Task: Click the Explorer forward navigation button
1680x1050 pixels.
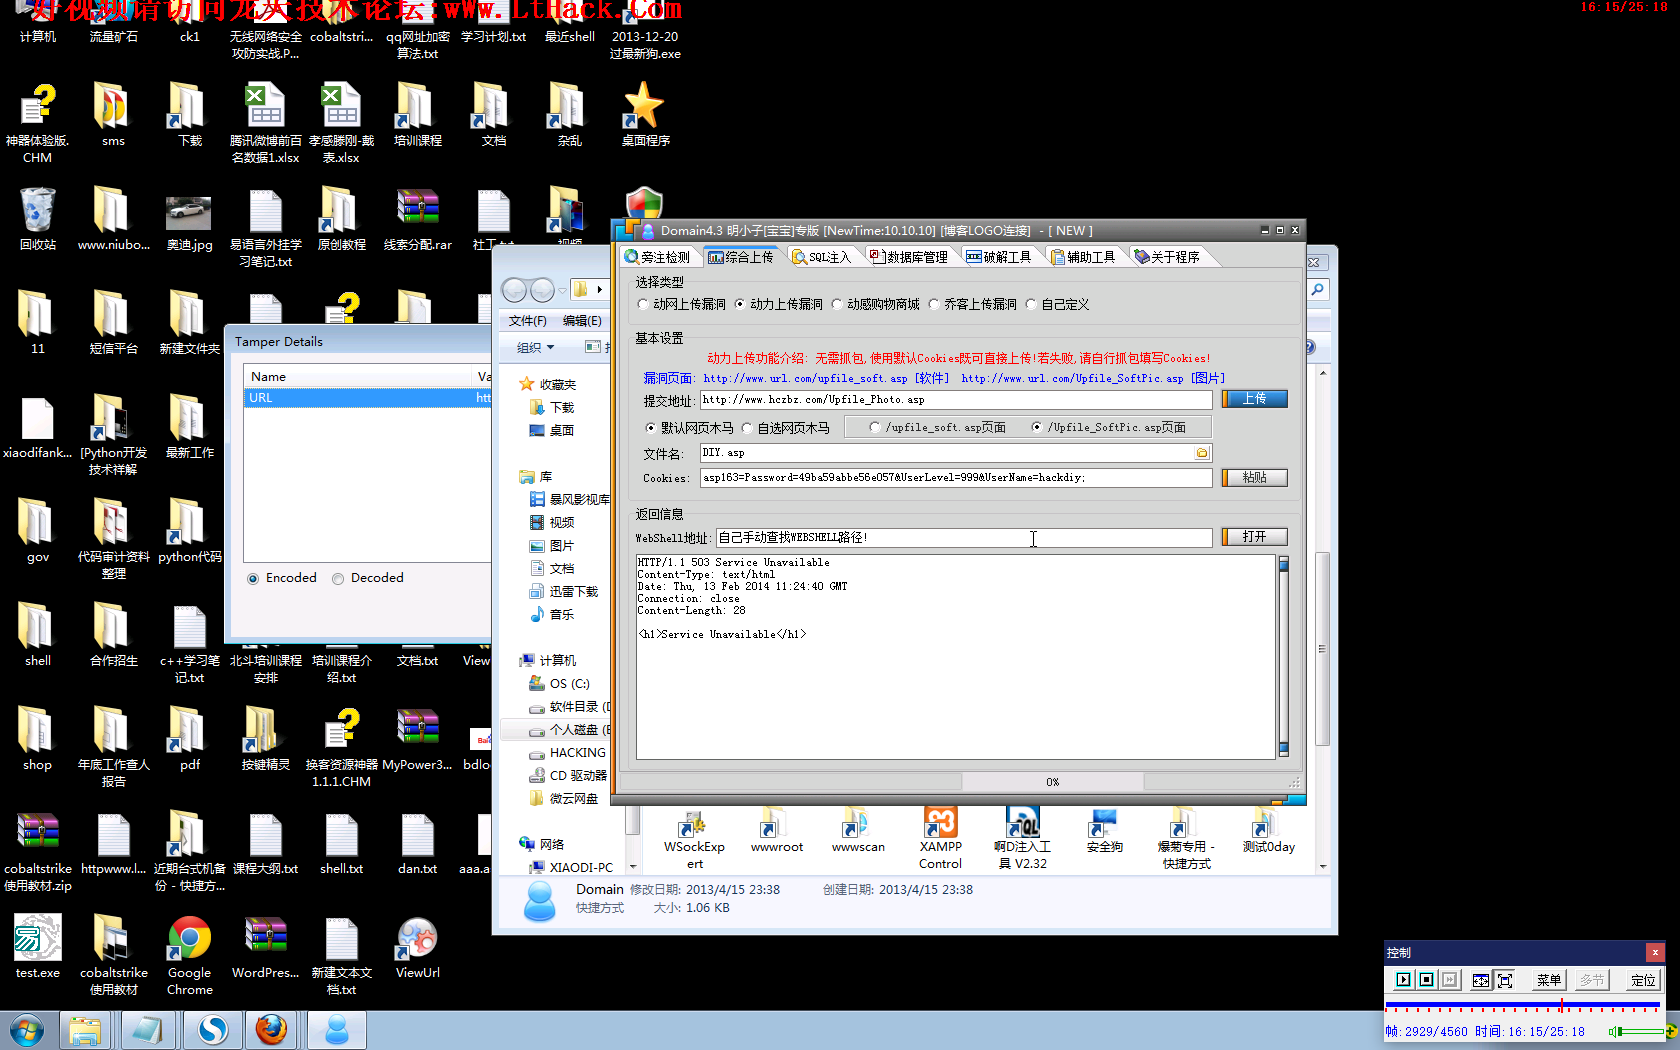Action: [542, 290]
